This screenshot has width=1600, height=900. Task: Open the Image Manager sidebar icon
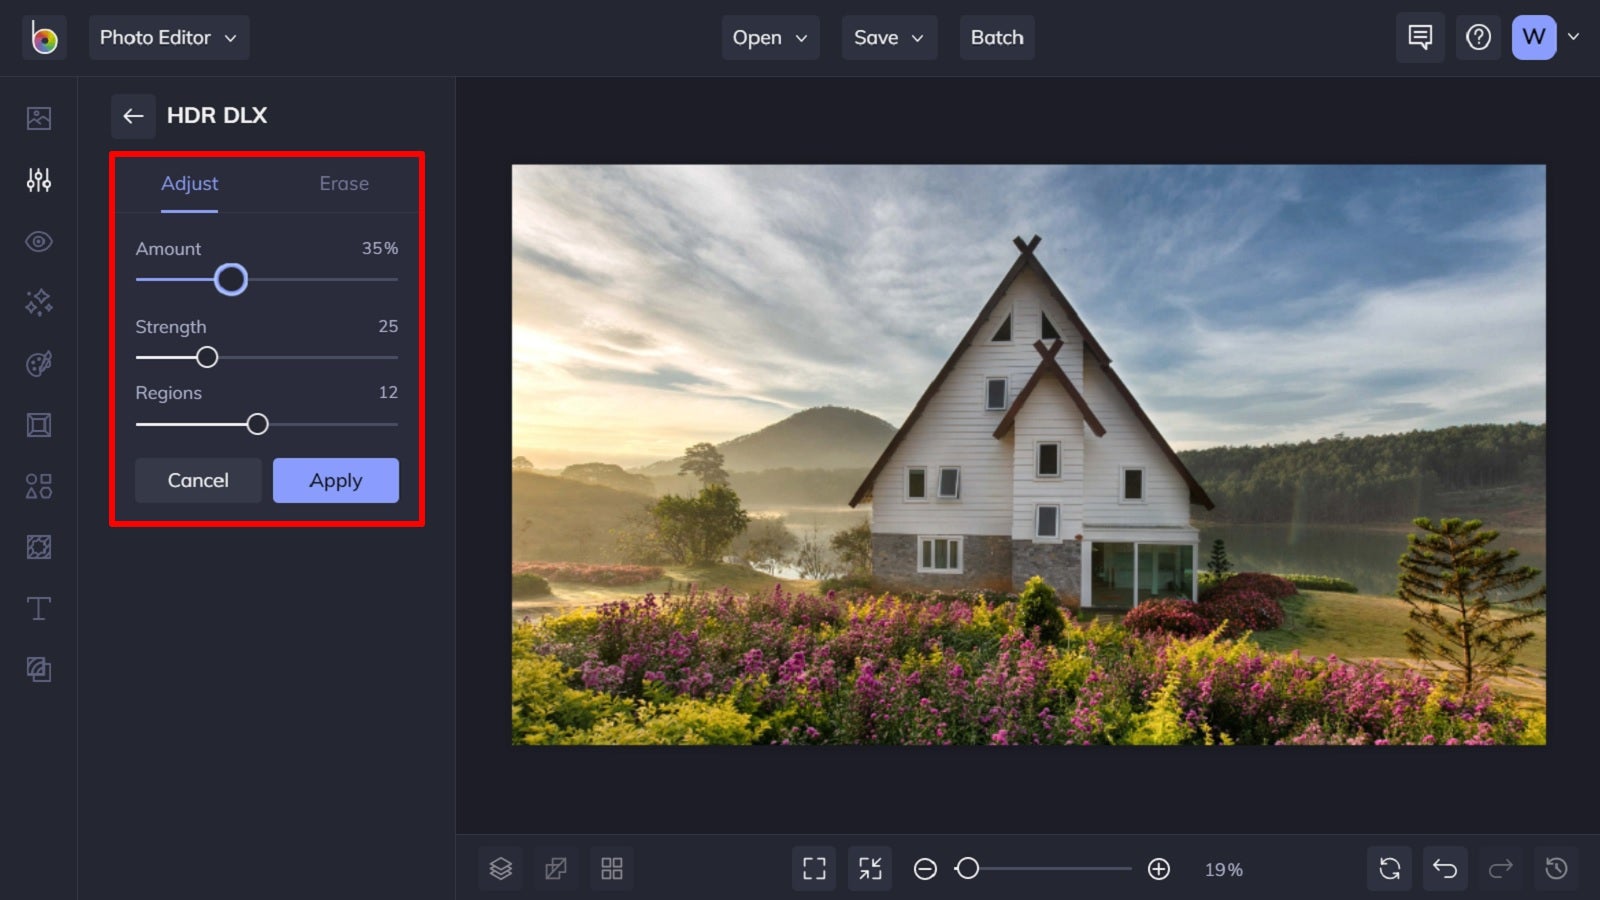pos(39,118)
